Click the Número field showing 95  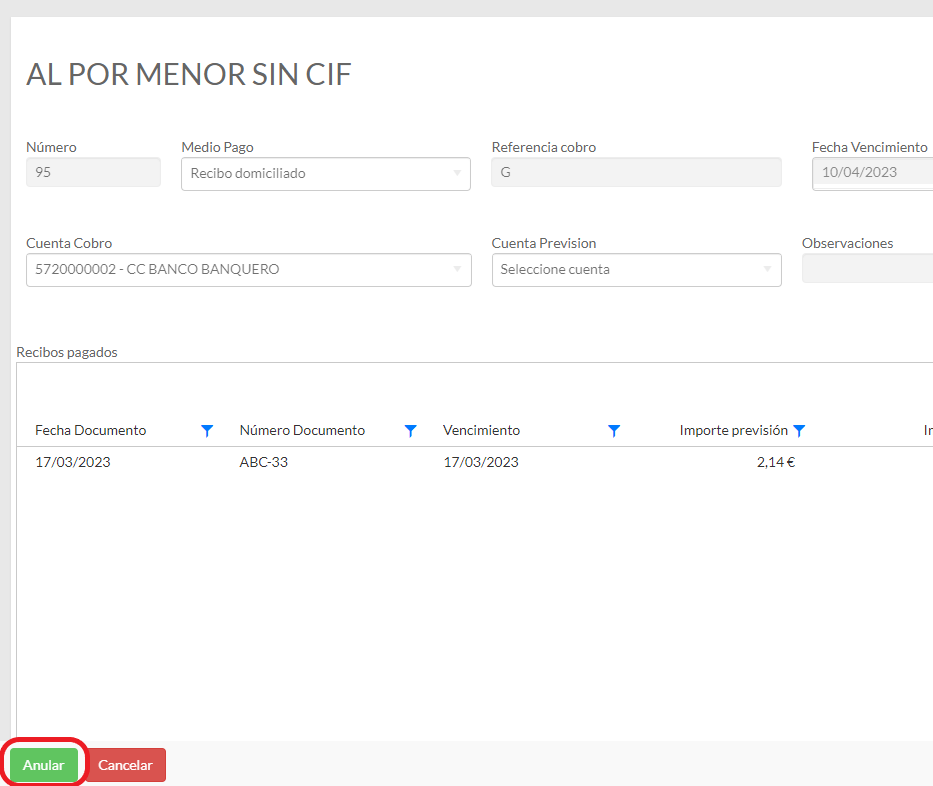93,172
